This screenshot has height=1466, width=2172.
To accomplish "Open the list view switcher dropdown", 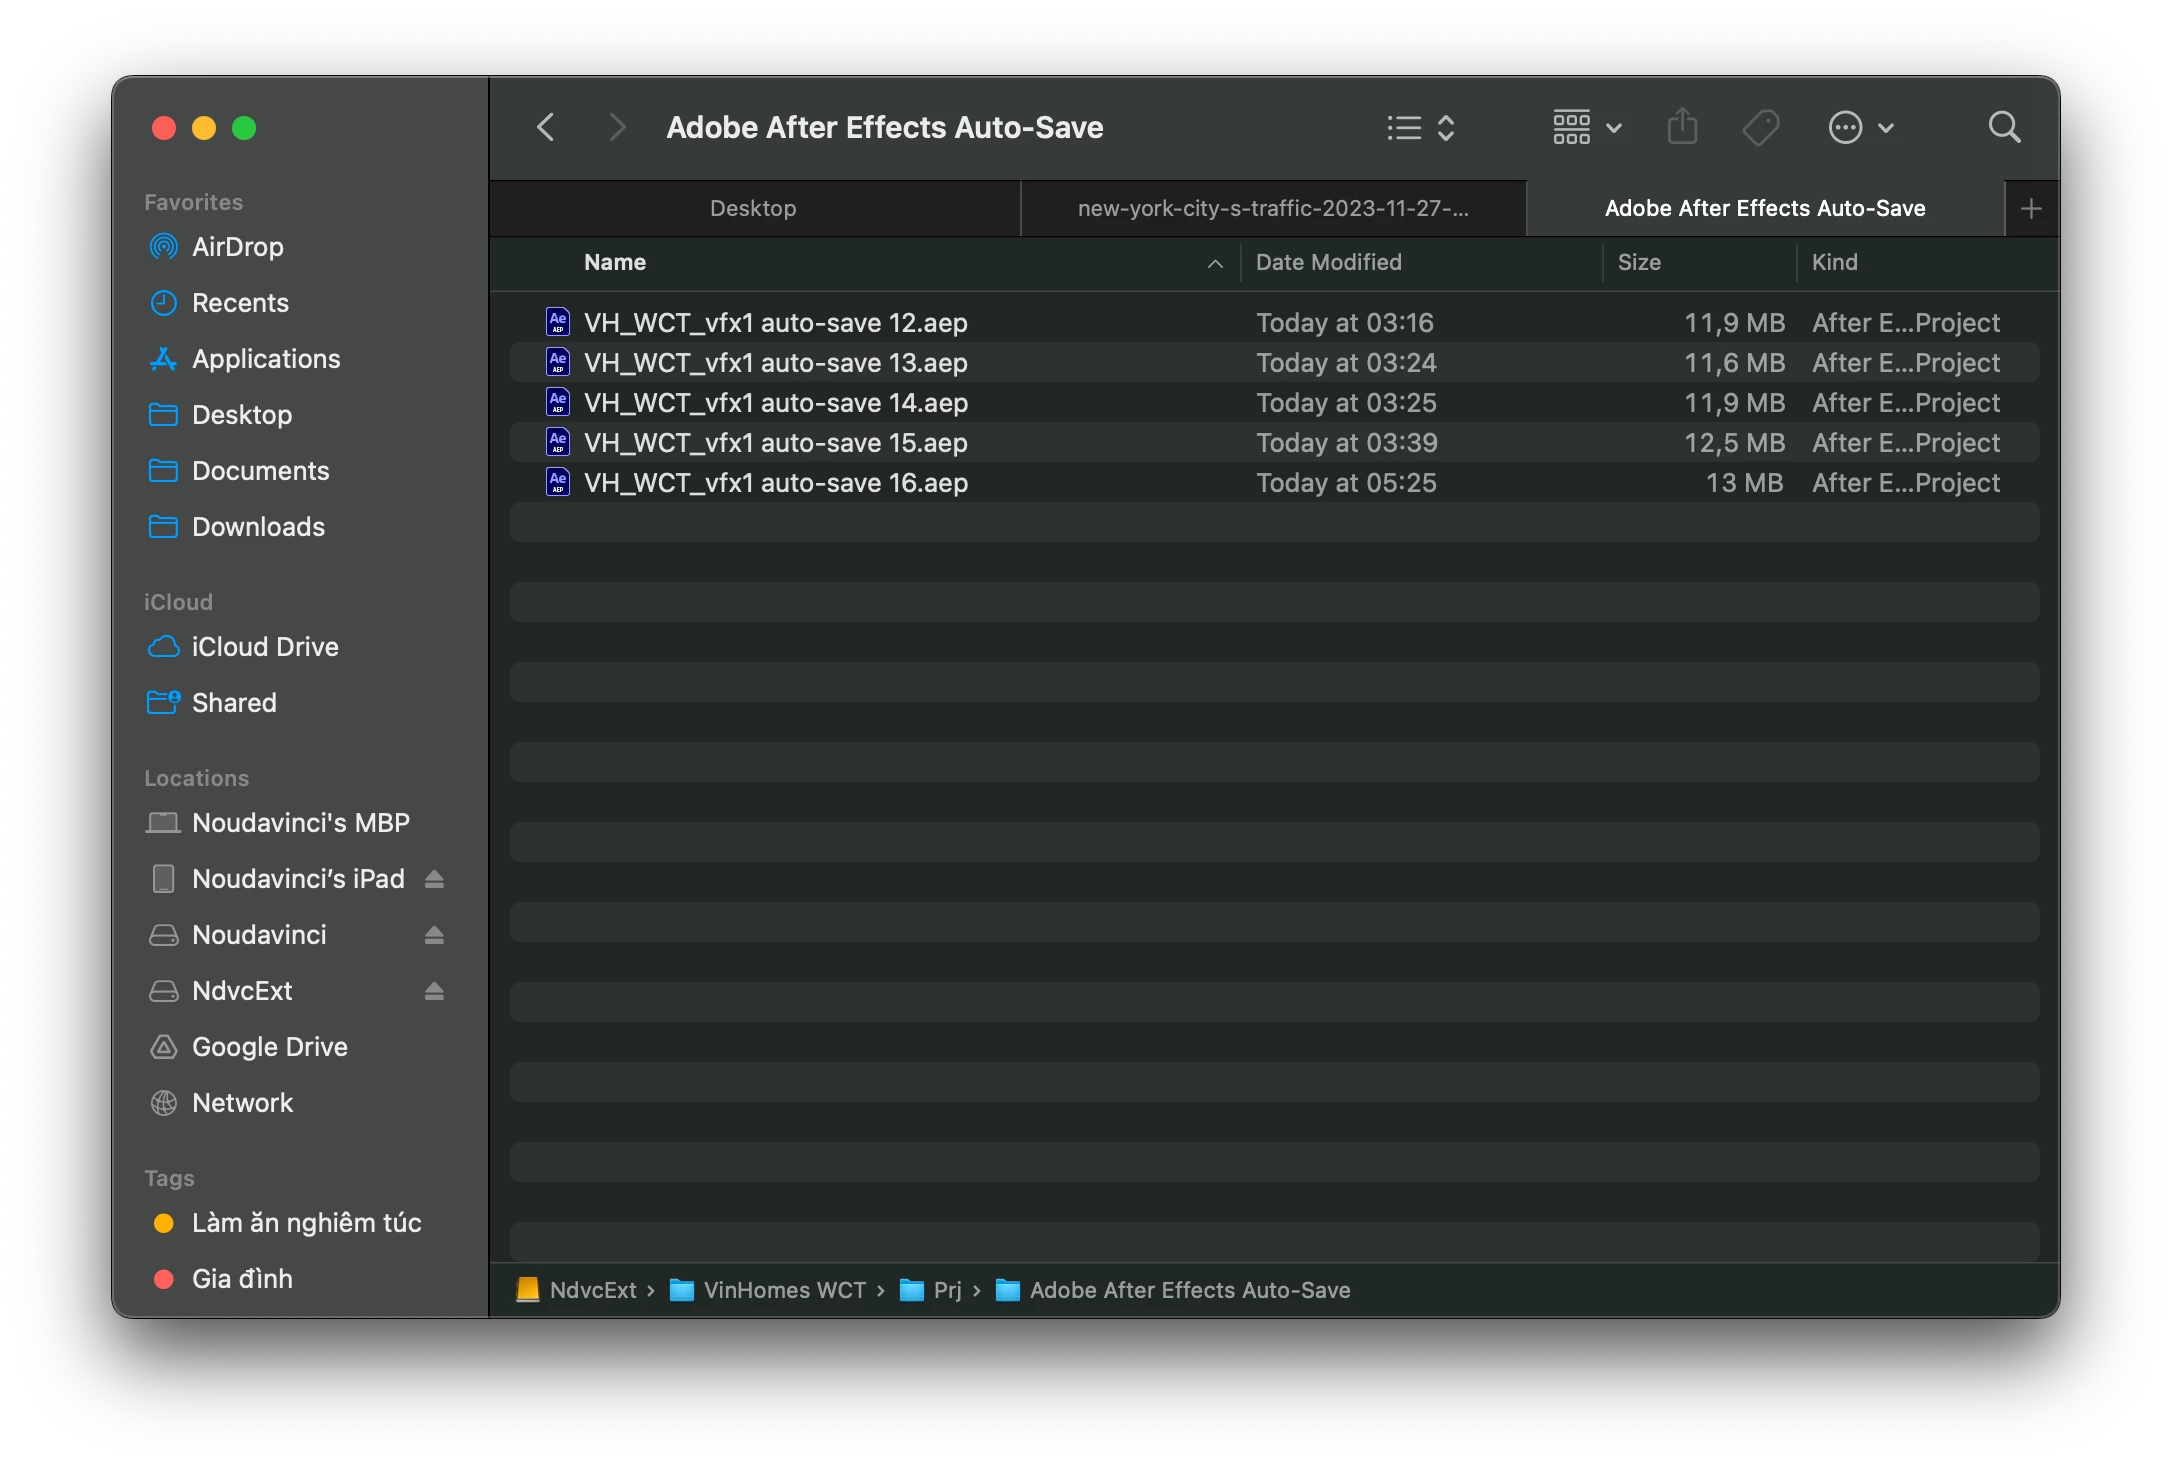I will pyautogui.click(x=1421, y=128).
